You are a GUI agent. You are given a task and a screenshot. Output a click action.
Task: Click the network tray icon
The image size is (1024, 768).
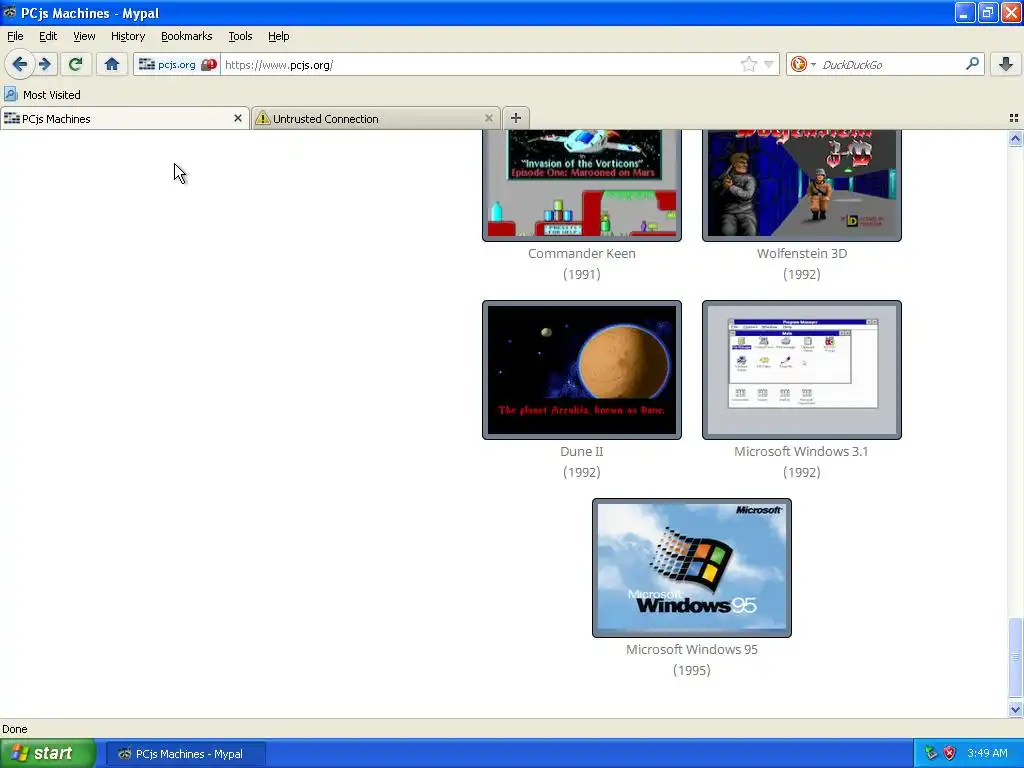click(931, 753)
